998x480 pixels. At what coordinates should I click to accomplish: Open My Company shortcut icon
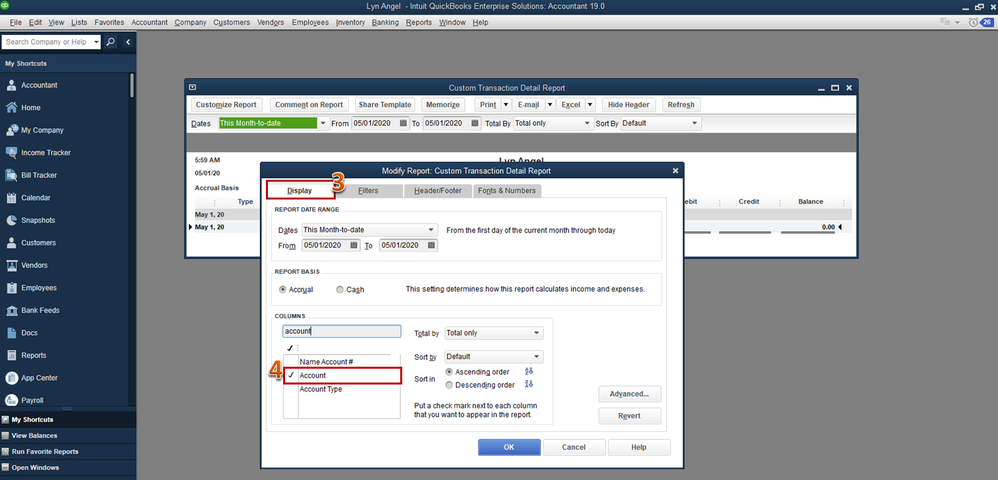(x=11, y=130)
